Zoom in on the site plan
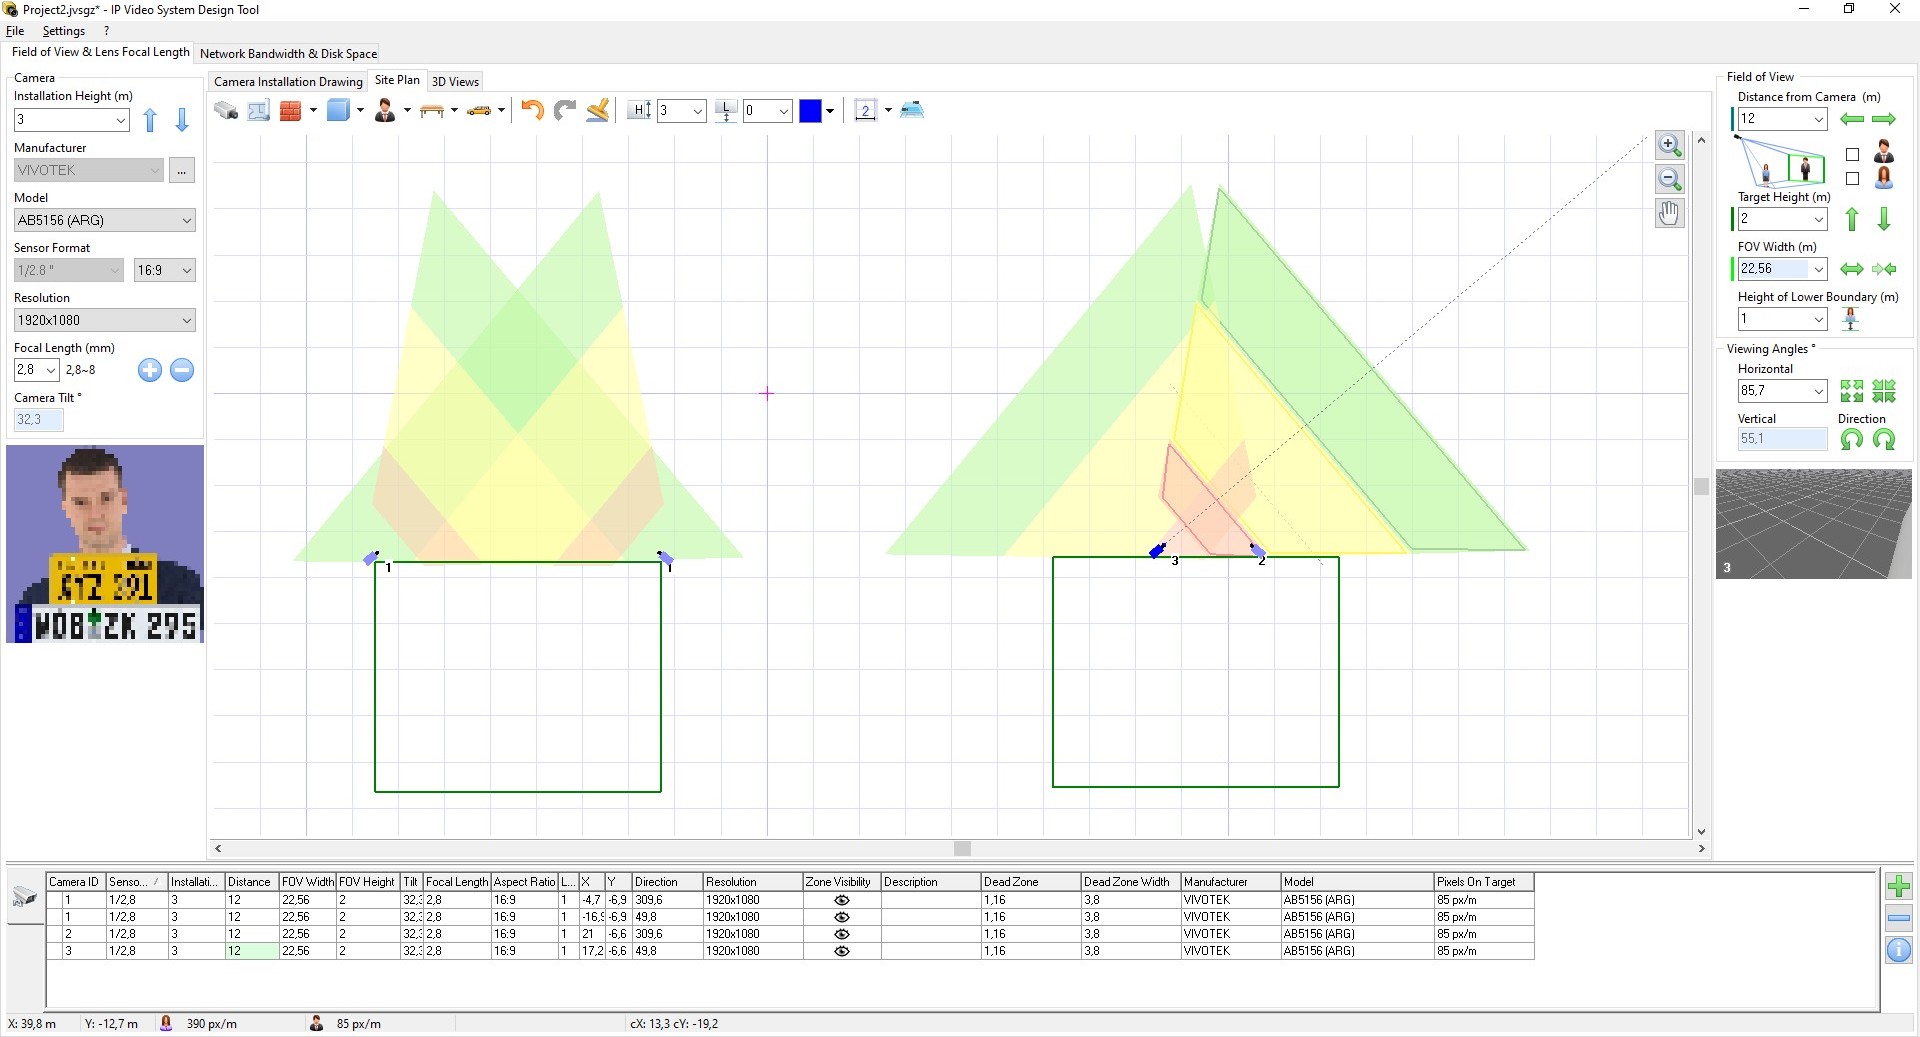 point(1669,145)
